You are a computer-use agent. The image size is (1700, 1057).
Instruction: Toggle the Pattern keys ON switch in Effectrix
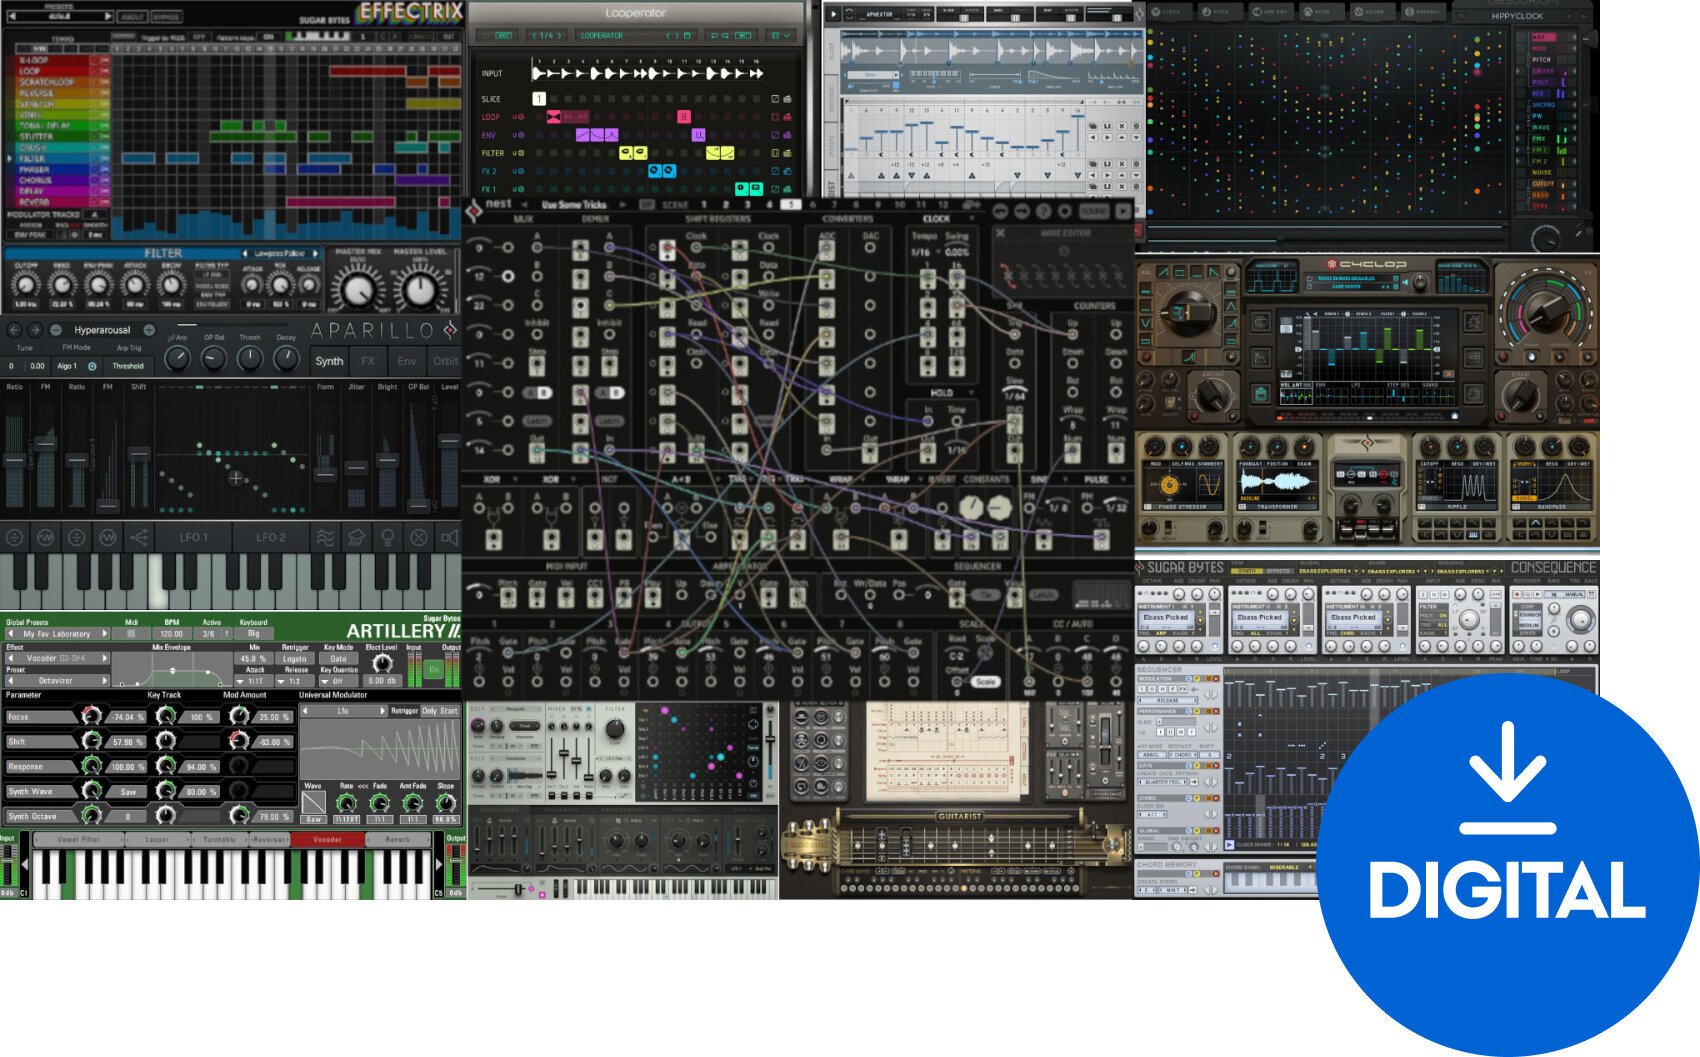click(268, 37)
